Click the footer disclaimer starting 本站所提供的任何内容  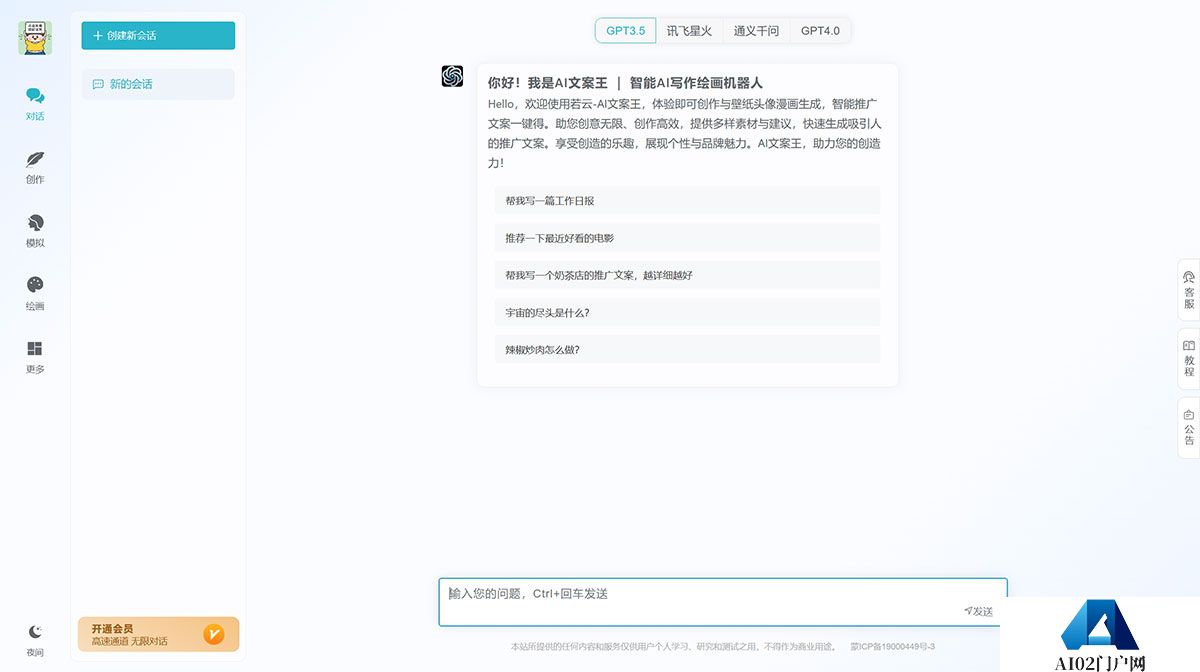(672, 647)
